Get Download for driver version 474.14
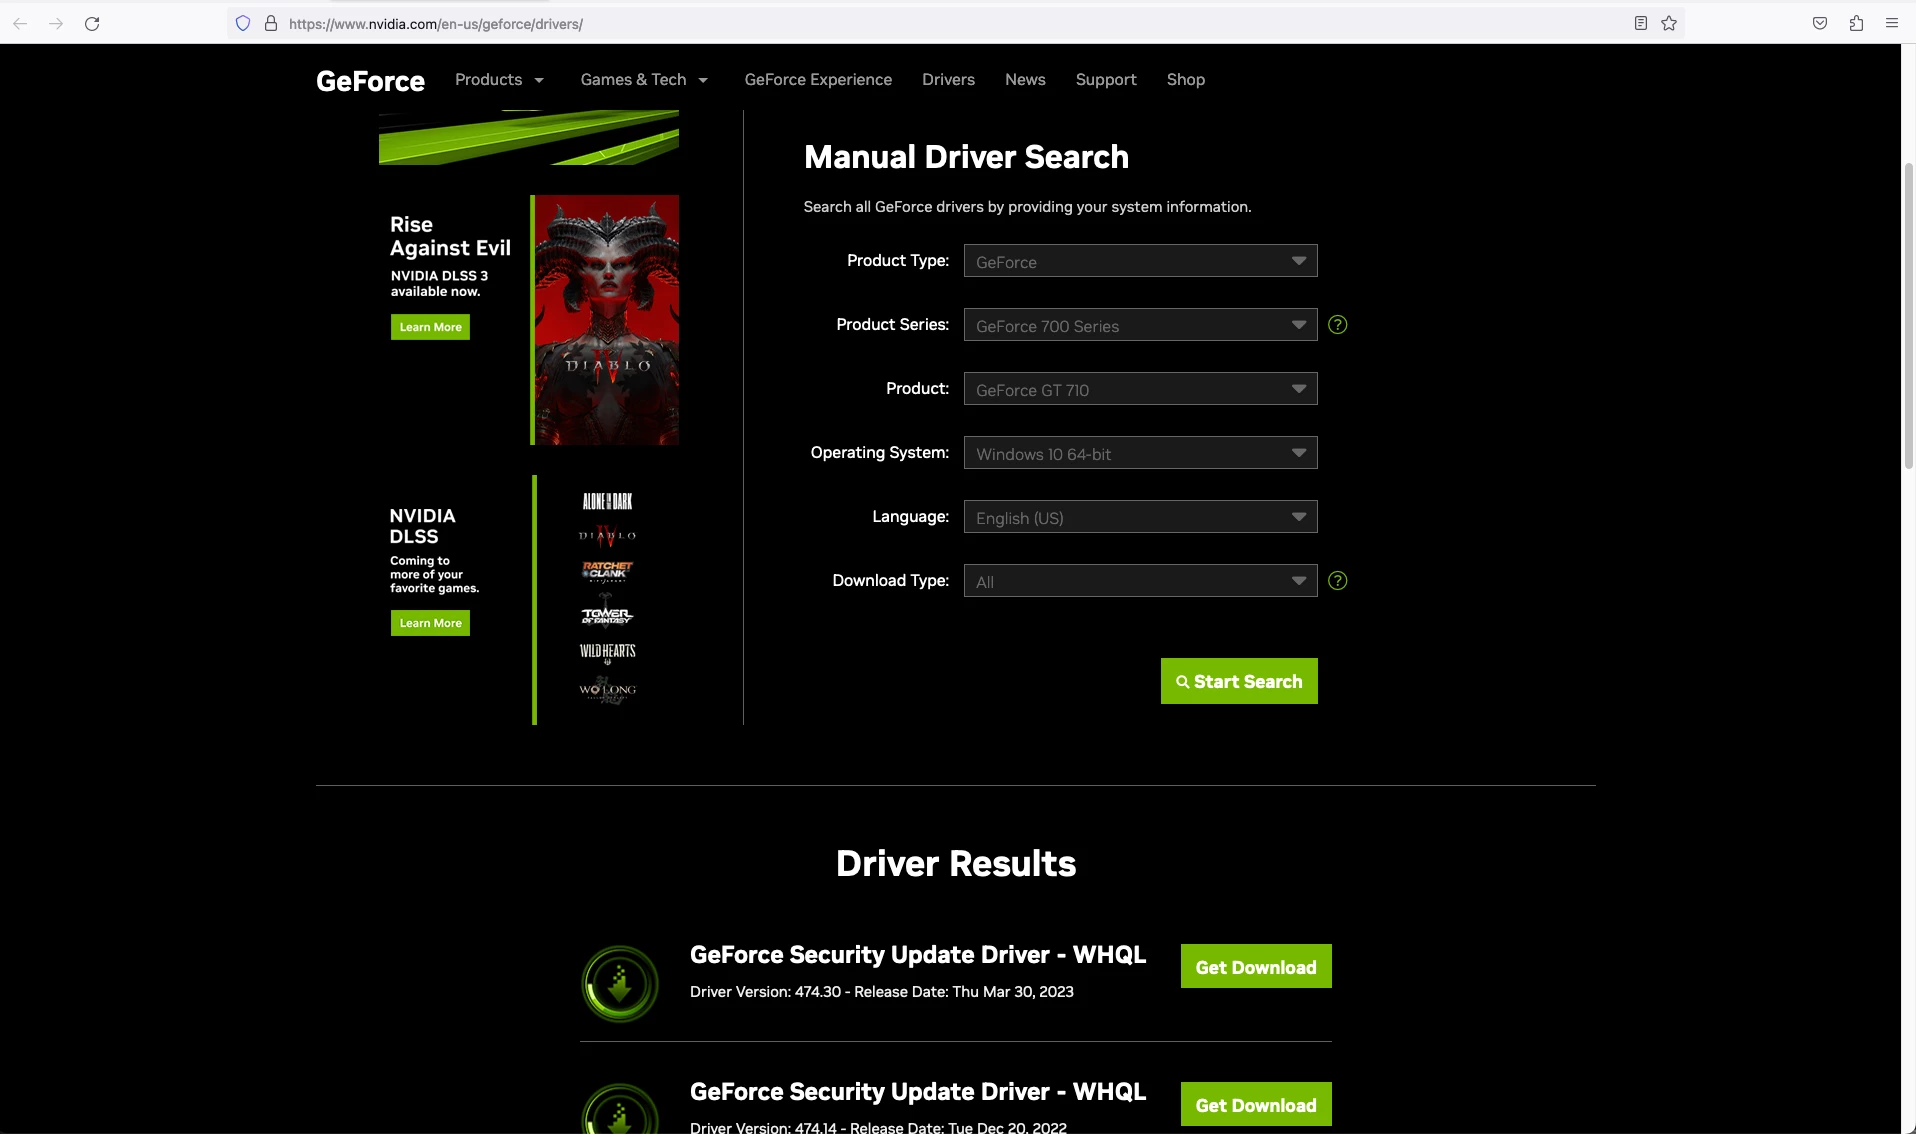The width and height of the screenshot is (1916, 1134). (1256, 1104)
